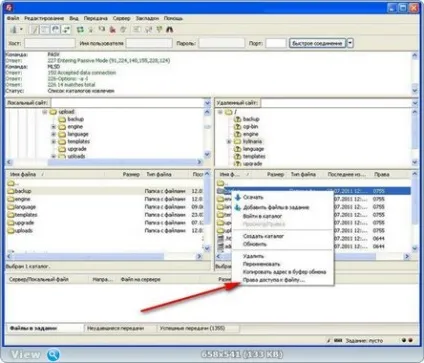Toggle the local directory tree display

point(45,30)
